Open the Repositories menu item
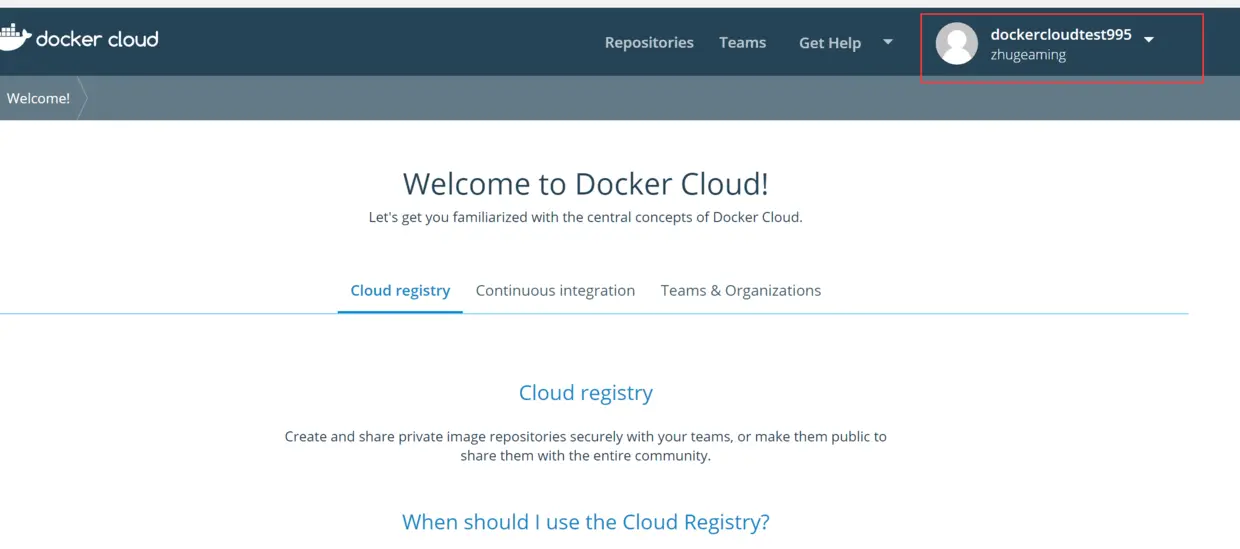This screenshot has height=549, width=1240. [x=649, y=42]
